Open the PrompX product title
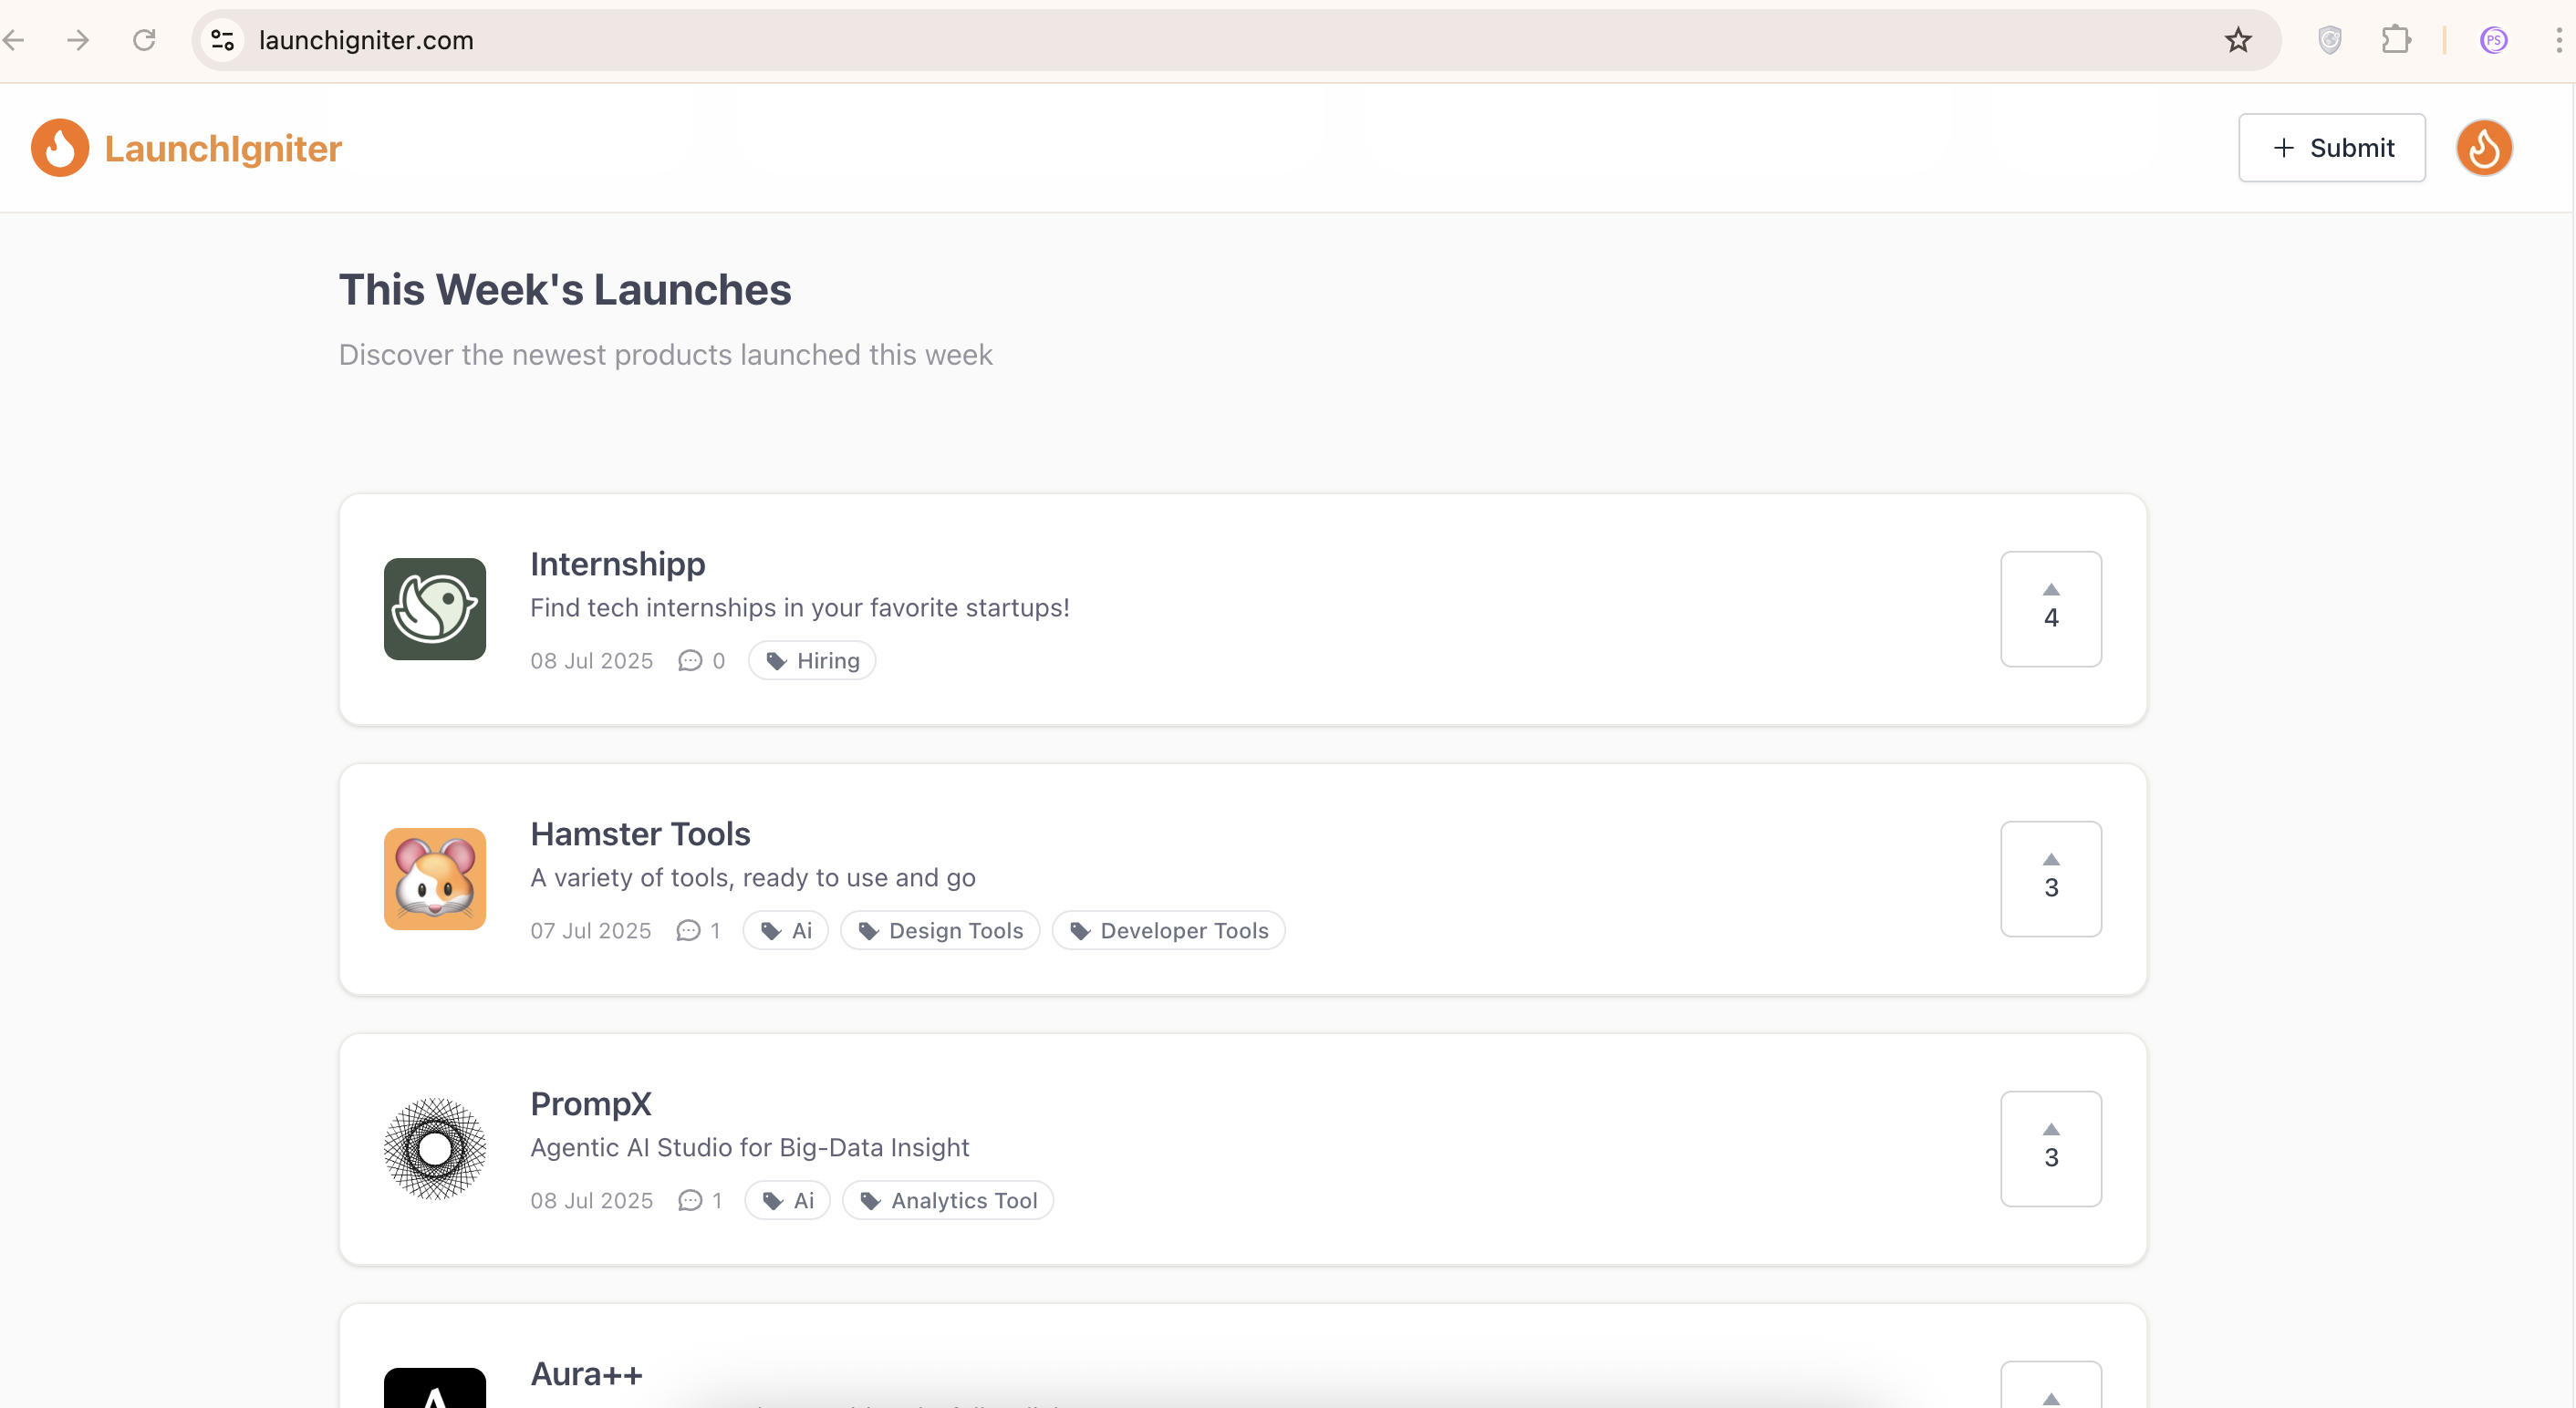 pos(591,1104)
